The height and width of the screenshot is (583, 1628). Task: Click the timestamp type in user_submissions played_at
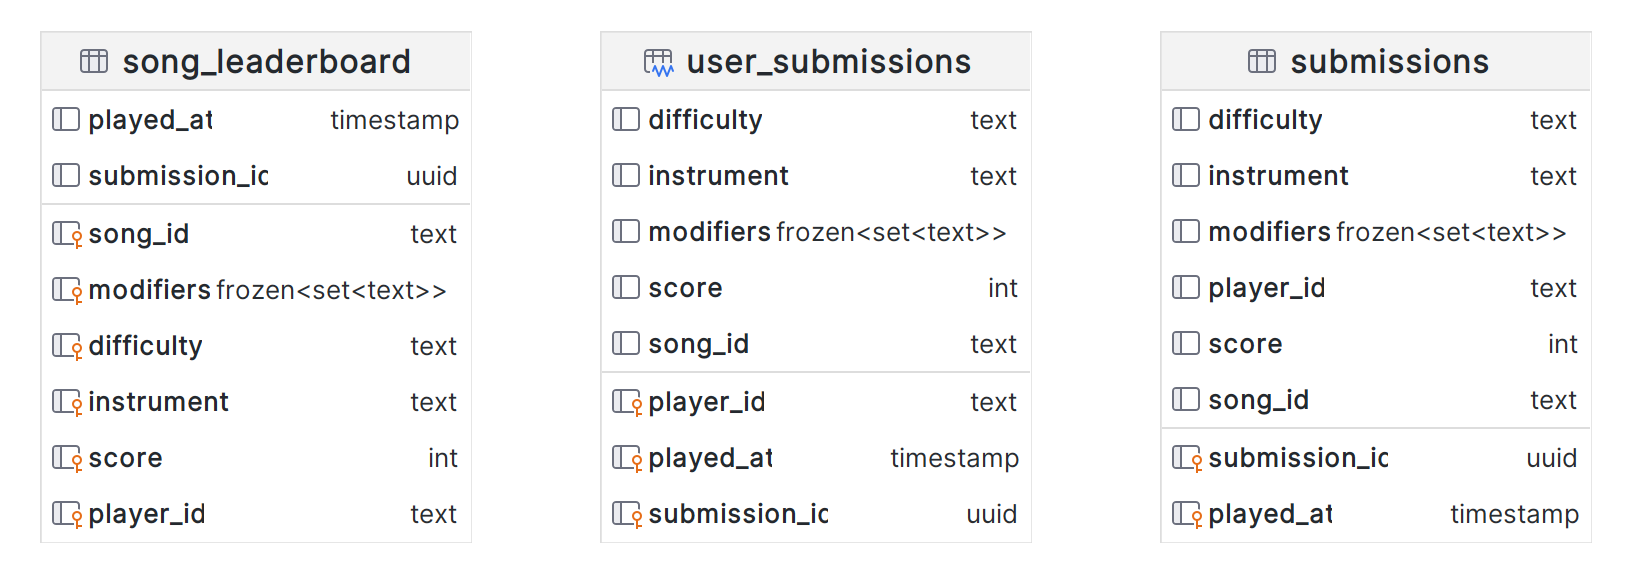coord(954,458)
